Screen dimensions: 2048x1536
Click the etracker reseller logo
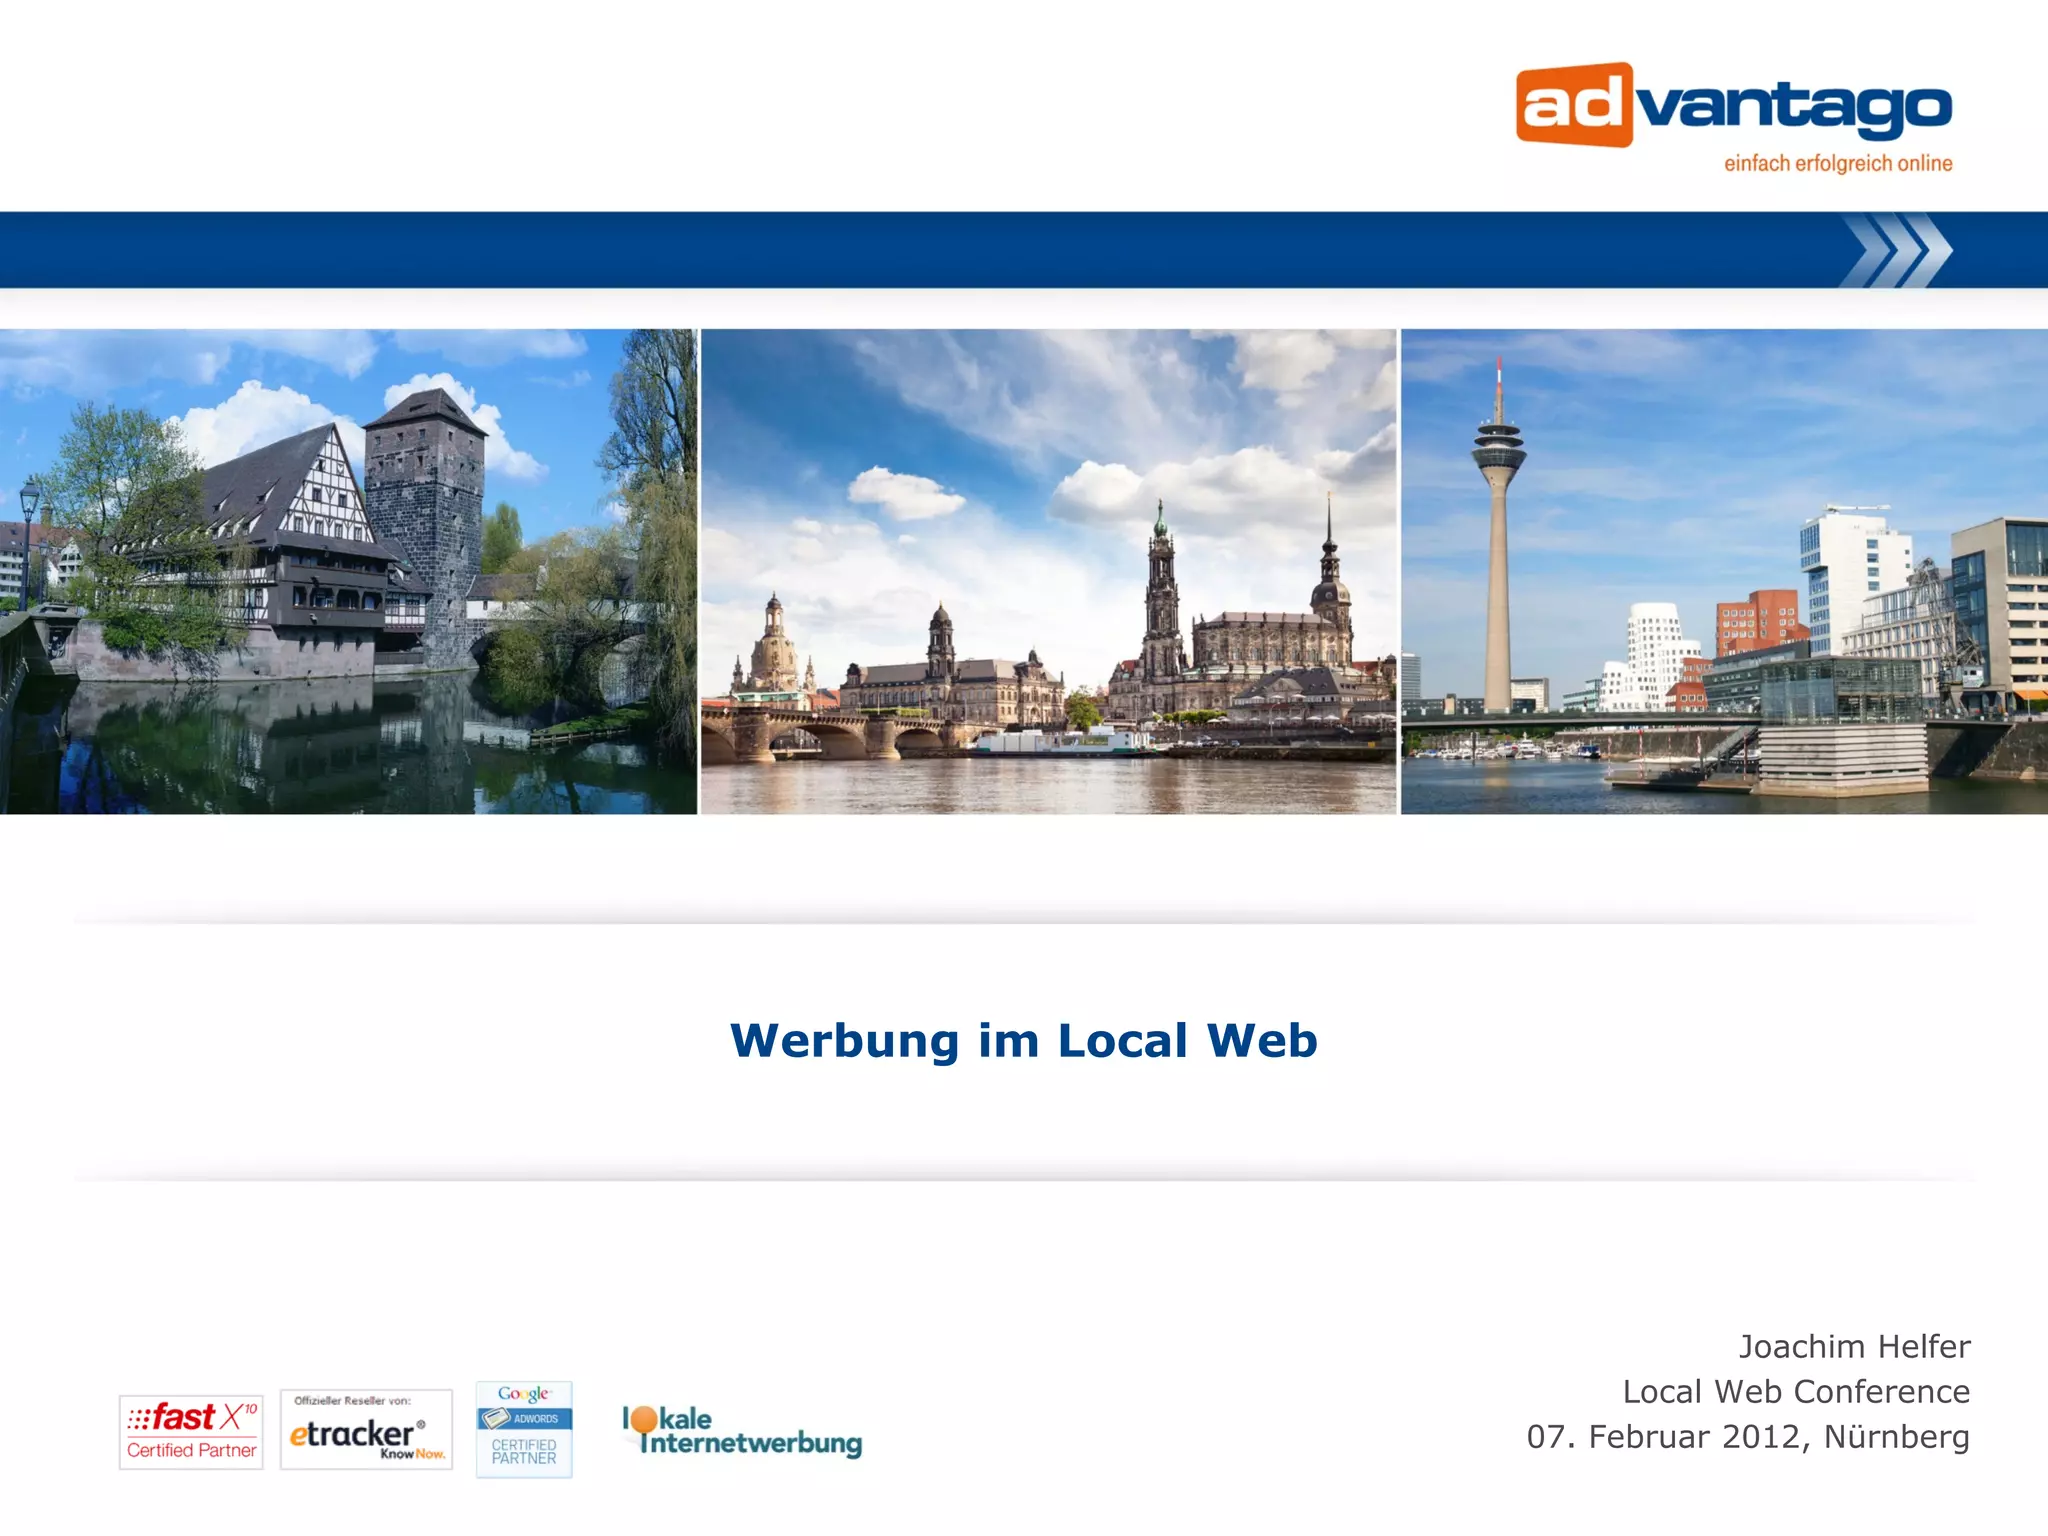366,1430
